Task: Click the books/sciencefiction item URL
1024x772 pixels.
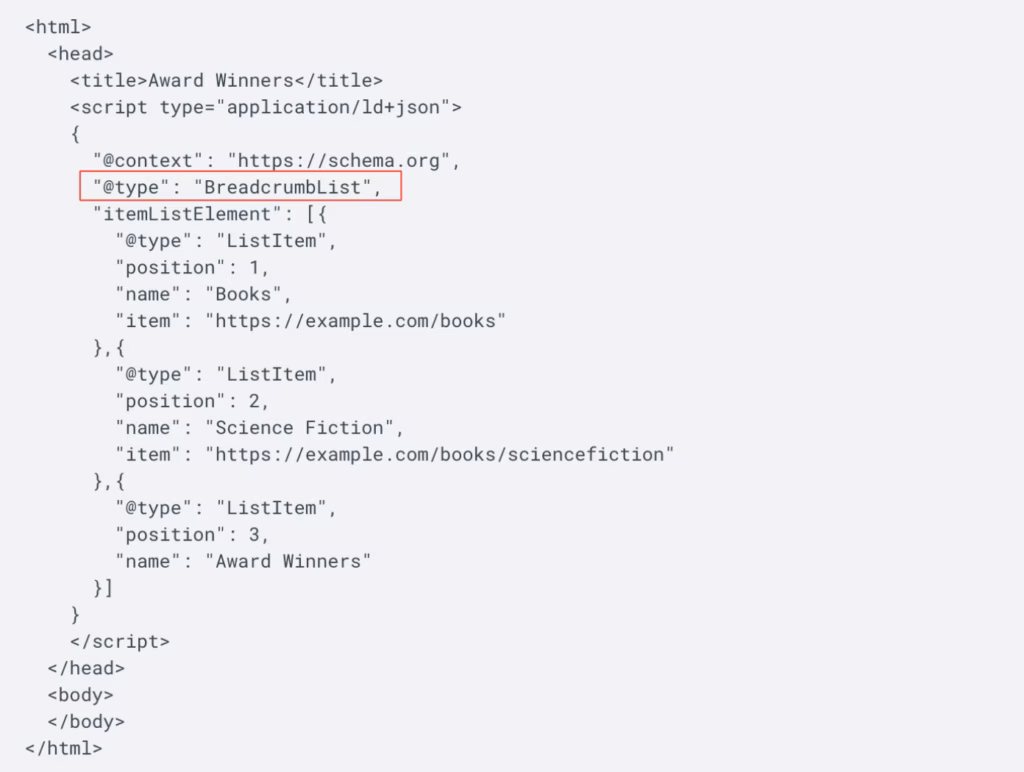Action: (x=440, y=454)
